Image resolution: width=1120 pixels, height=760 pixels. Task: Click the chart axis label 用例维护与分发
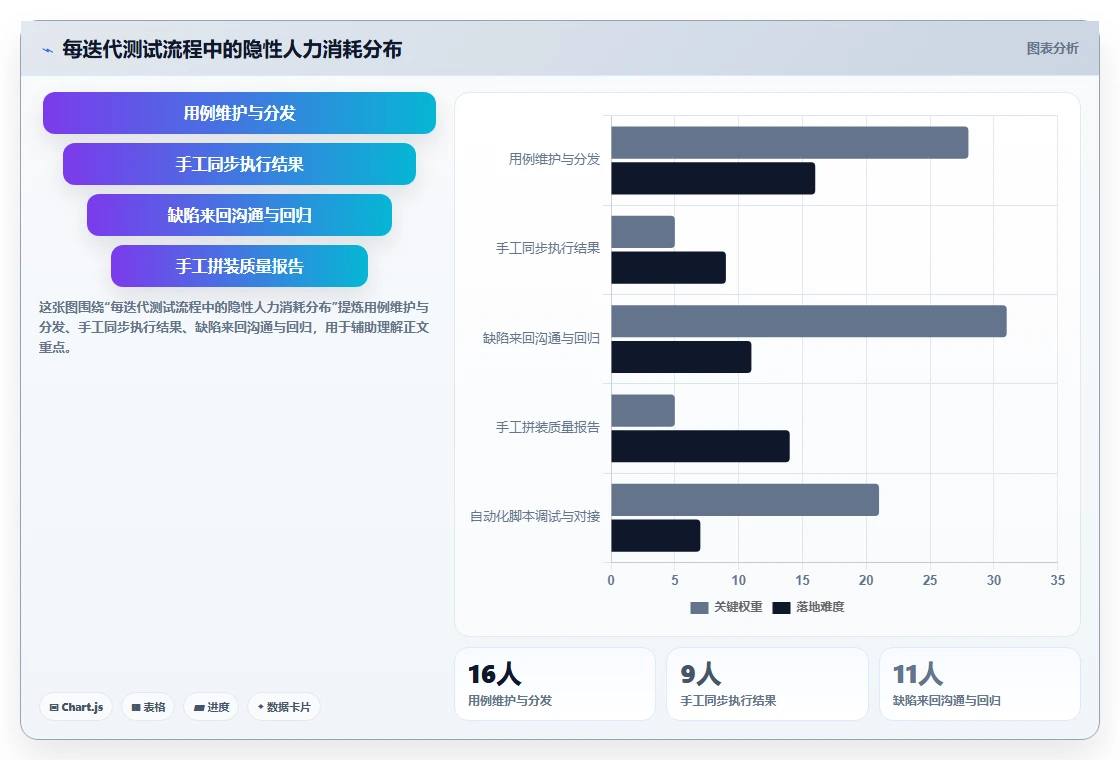pyautogui.click(x=554, y=159)
